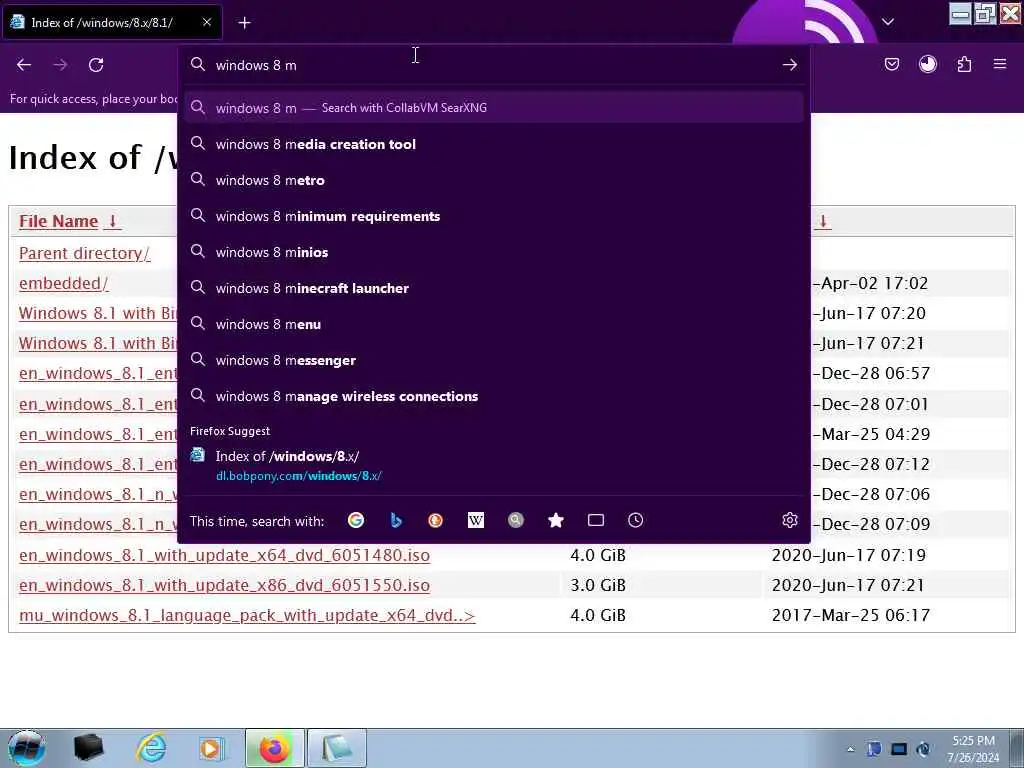Select suggestion windows 8 messenger

[494, 360]
